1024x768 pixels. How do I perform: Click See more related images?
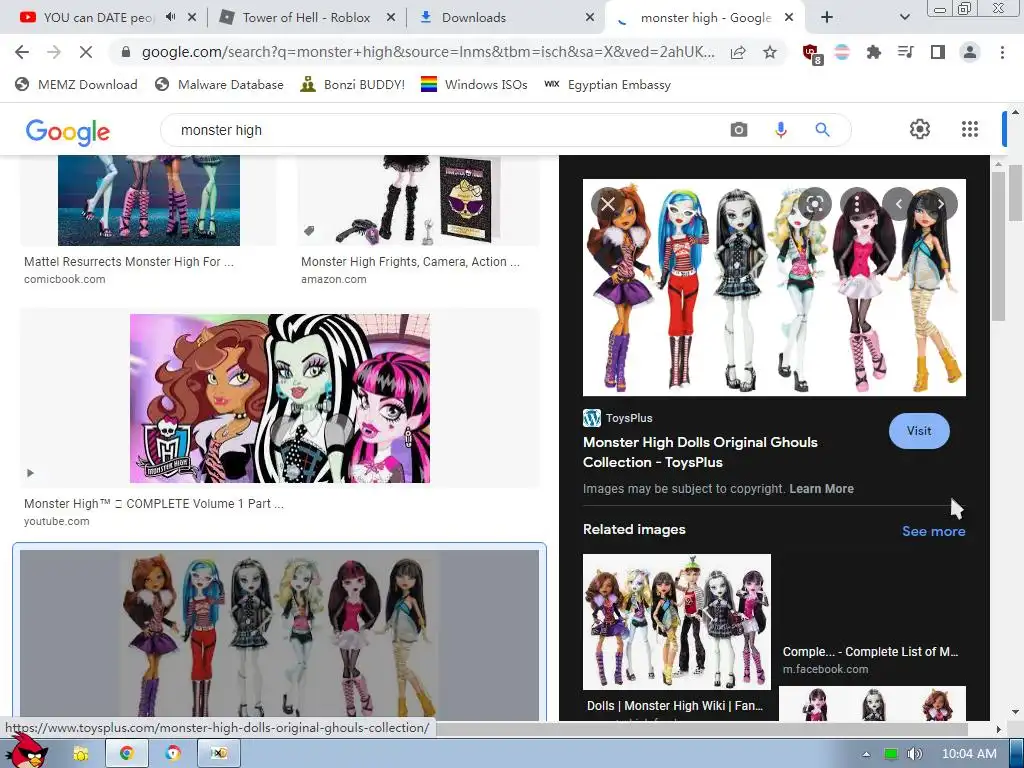click(933, 531)
